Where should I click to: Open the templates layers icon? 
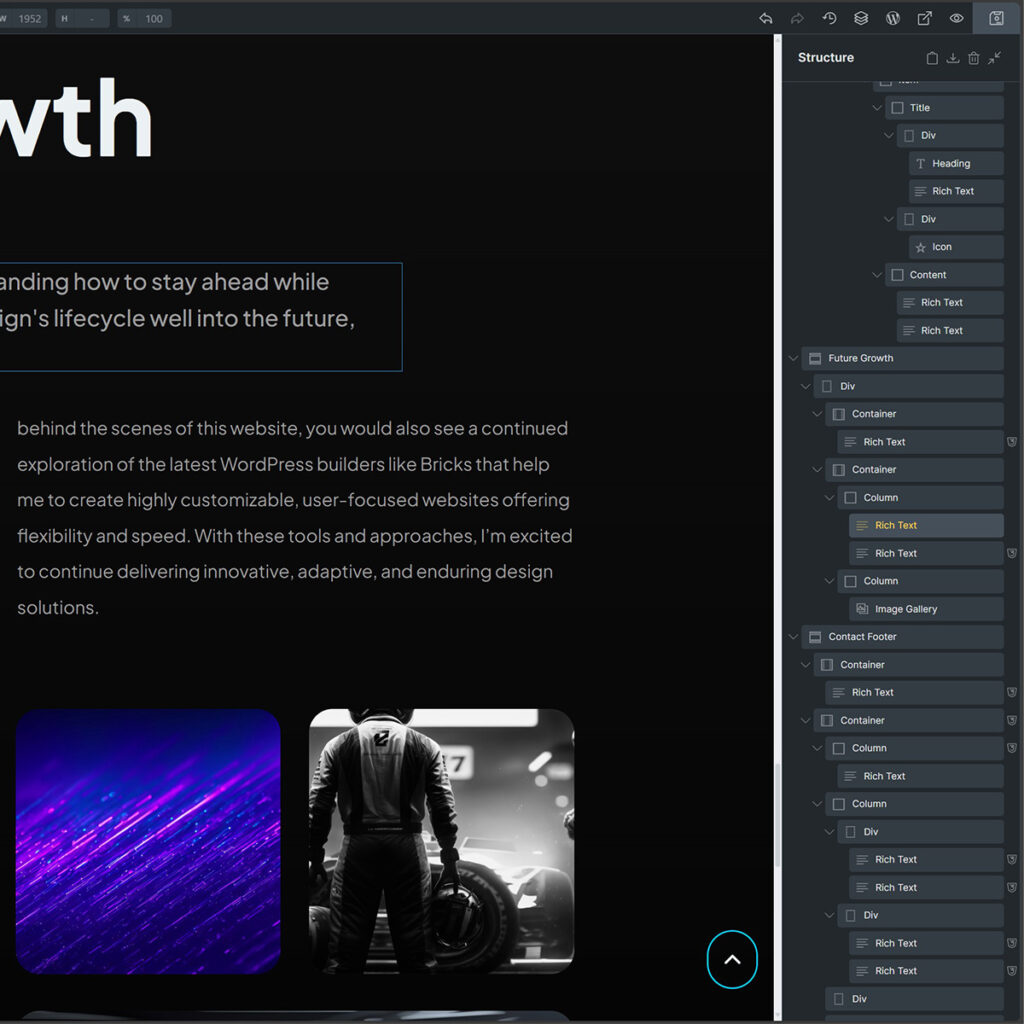[x=861, y=18]
